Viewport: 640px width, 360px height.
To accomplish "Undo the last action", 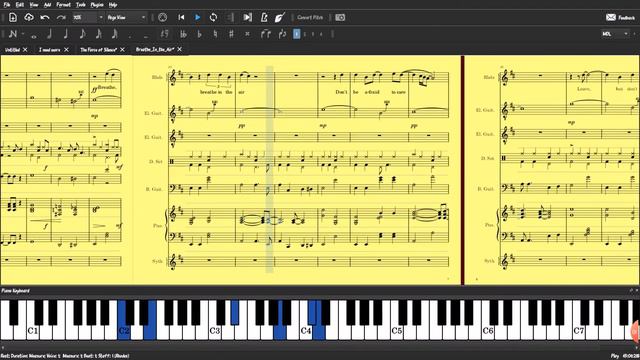I will (45, 17).
